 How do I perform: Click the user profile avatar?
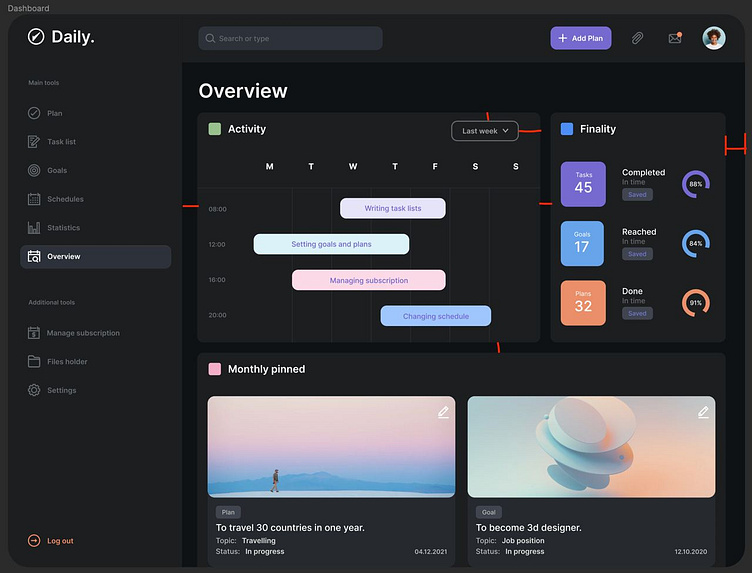[713, 38]
